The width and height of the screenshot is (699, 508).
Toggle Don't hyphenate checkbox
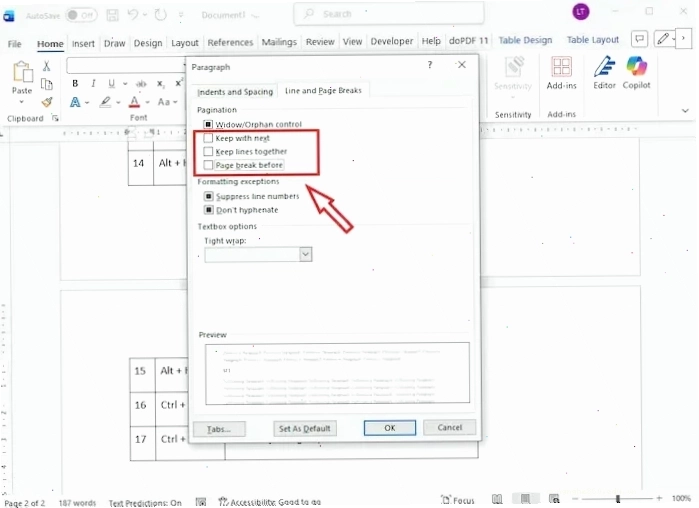click(x=208, y=209)
